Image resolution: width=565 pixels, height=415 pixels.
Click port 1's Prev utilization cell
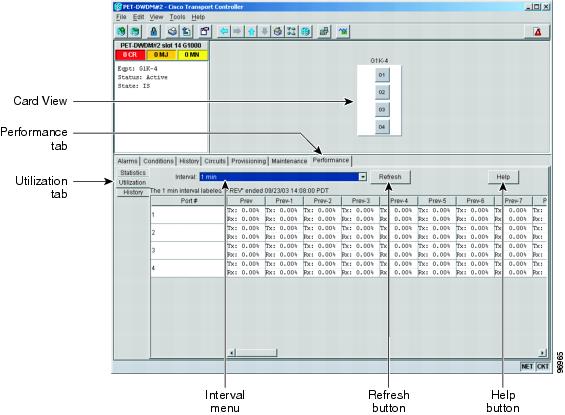click(x=245, y=215)
